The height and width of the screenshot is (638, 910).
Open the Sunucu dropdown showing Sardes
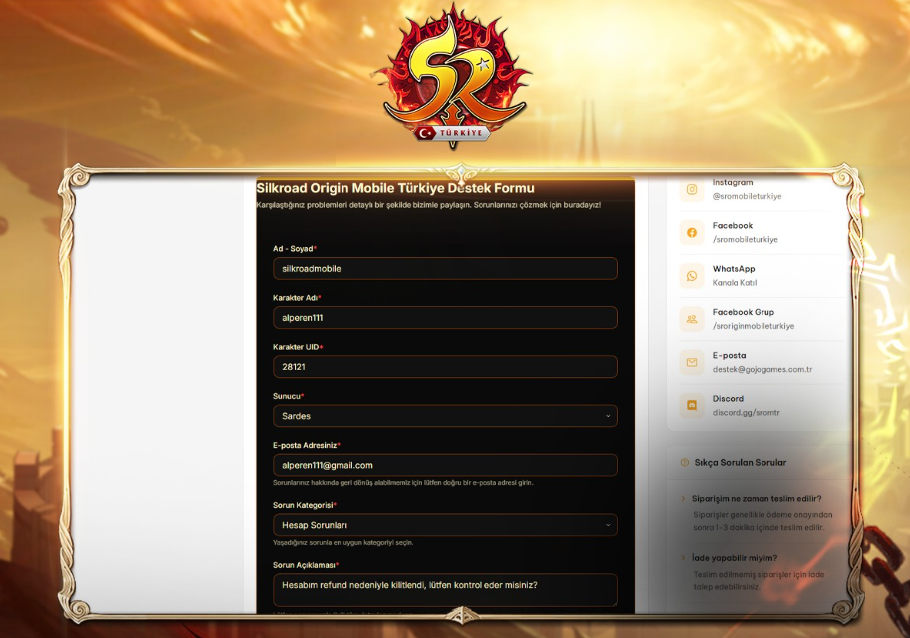click(x=445, y=416)
